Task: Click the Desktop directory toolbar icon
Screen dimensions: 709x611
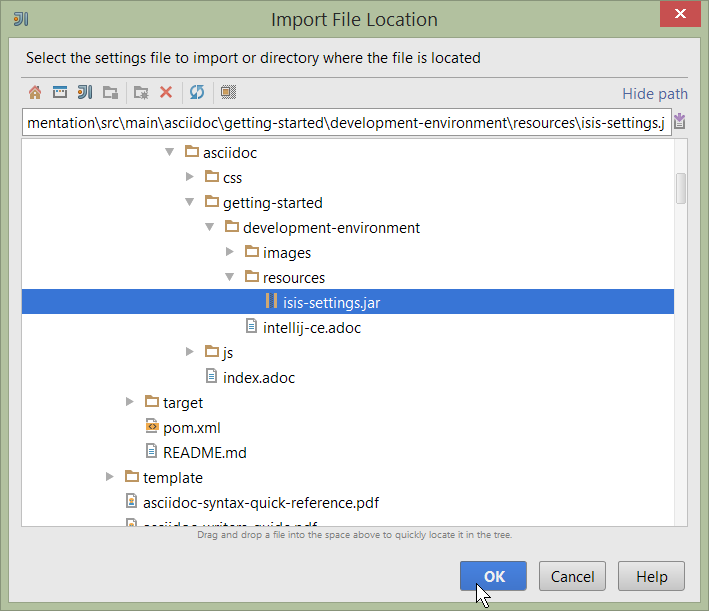Action: 60,92
